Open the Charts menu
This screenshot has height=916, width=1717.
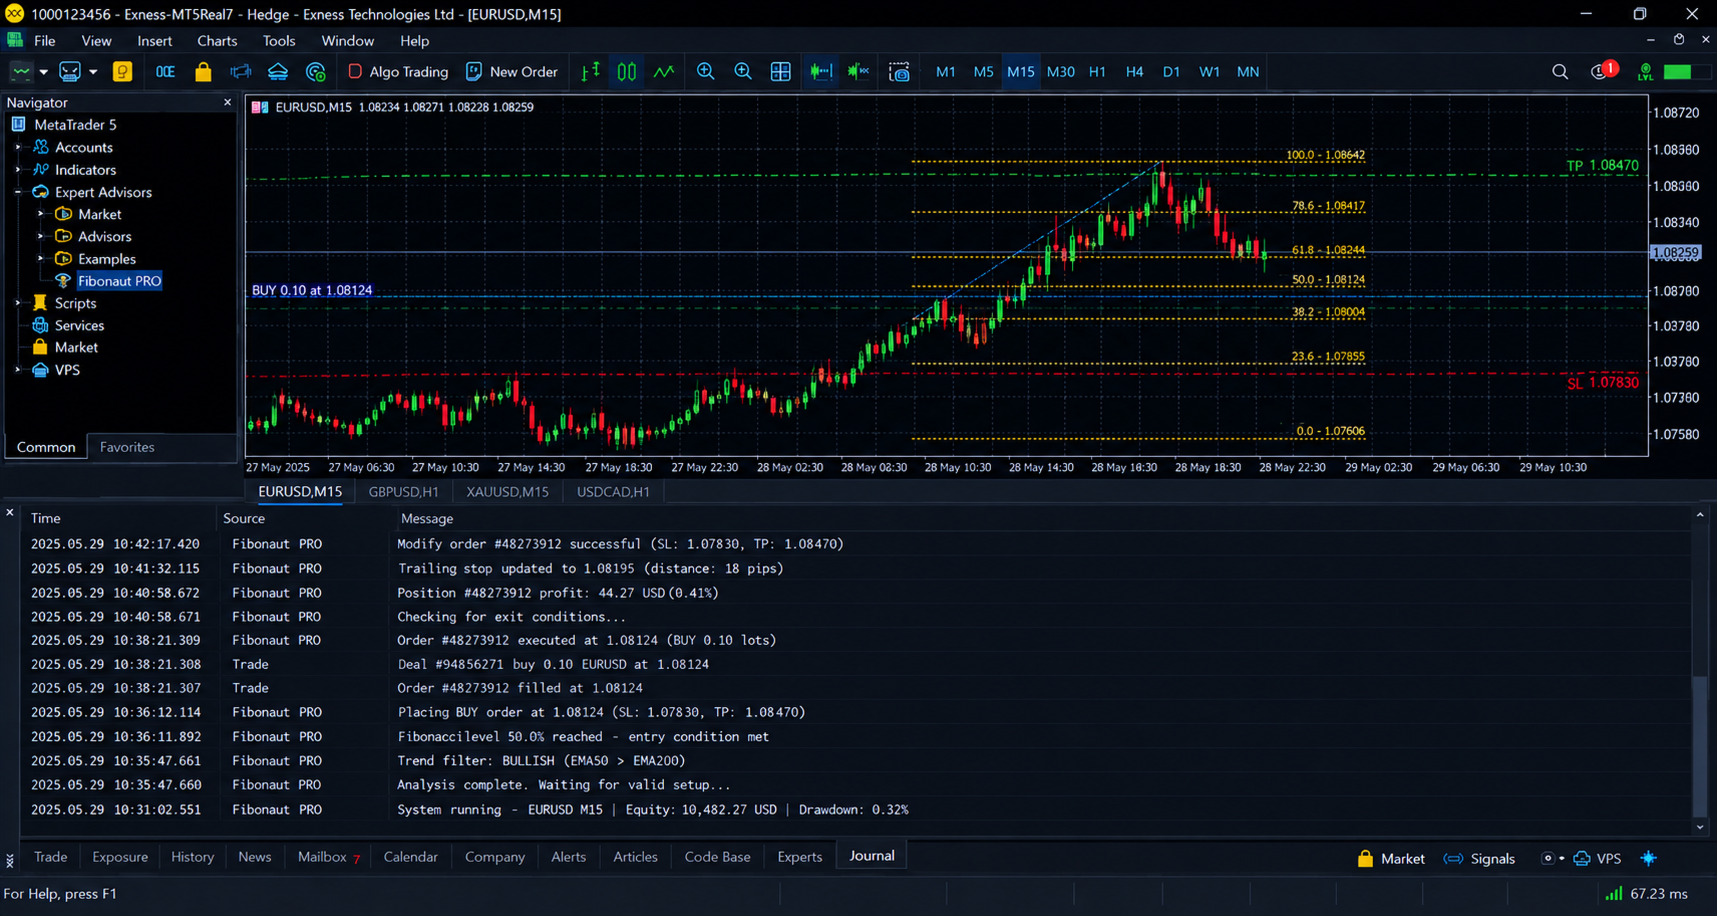217,41
